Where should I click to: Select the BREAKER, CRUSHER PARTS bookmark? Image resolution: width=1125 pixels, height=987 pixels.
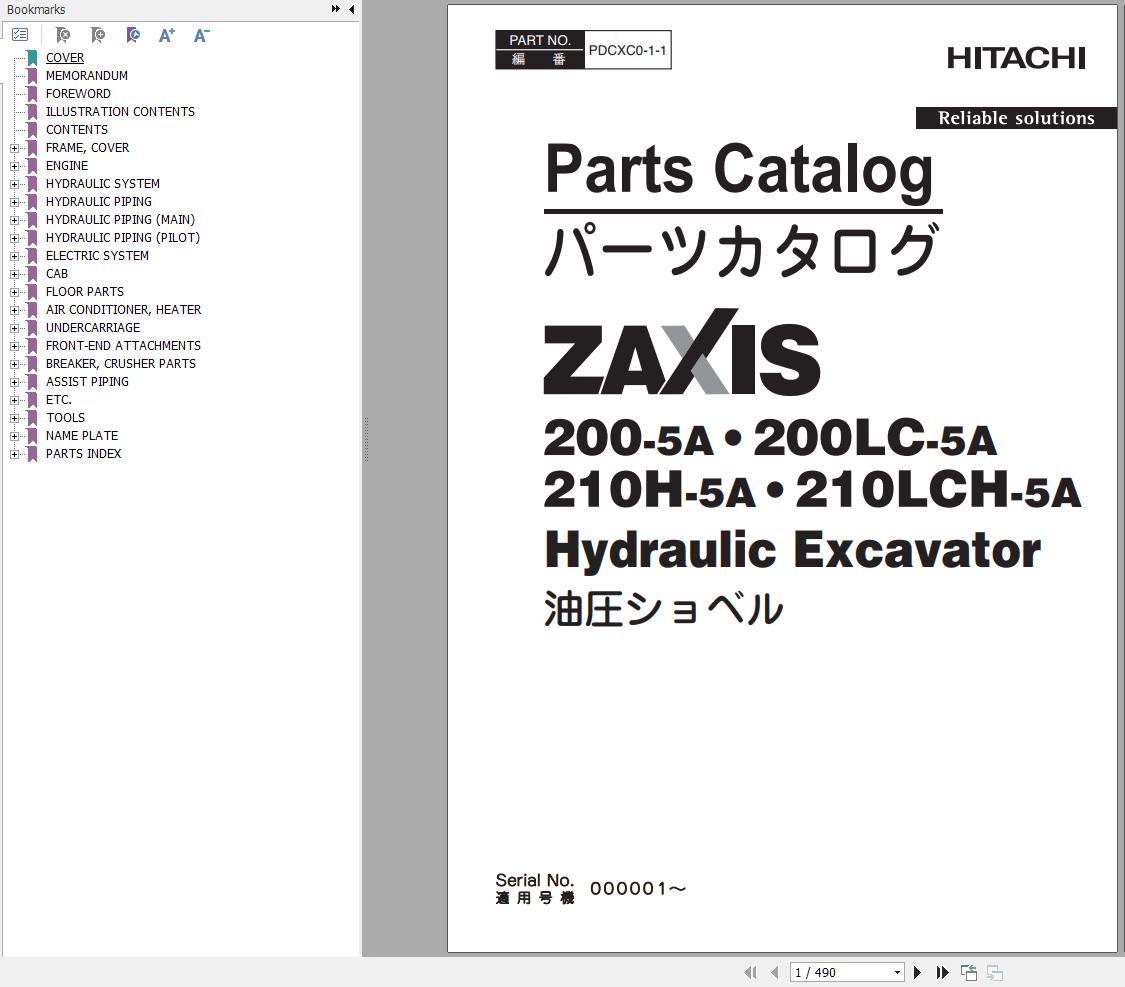pyautogui.click(x=121, y=364)
